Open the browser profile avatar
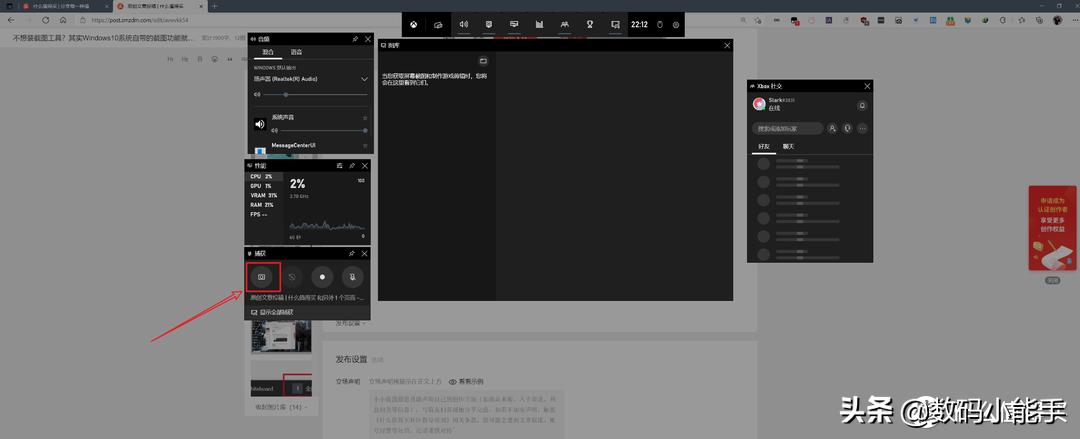The width and height of the screenshot is (1080, 439). click(1058, 20)
